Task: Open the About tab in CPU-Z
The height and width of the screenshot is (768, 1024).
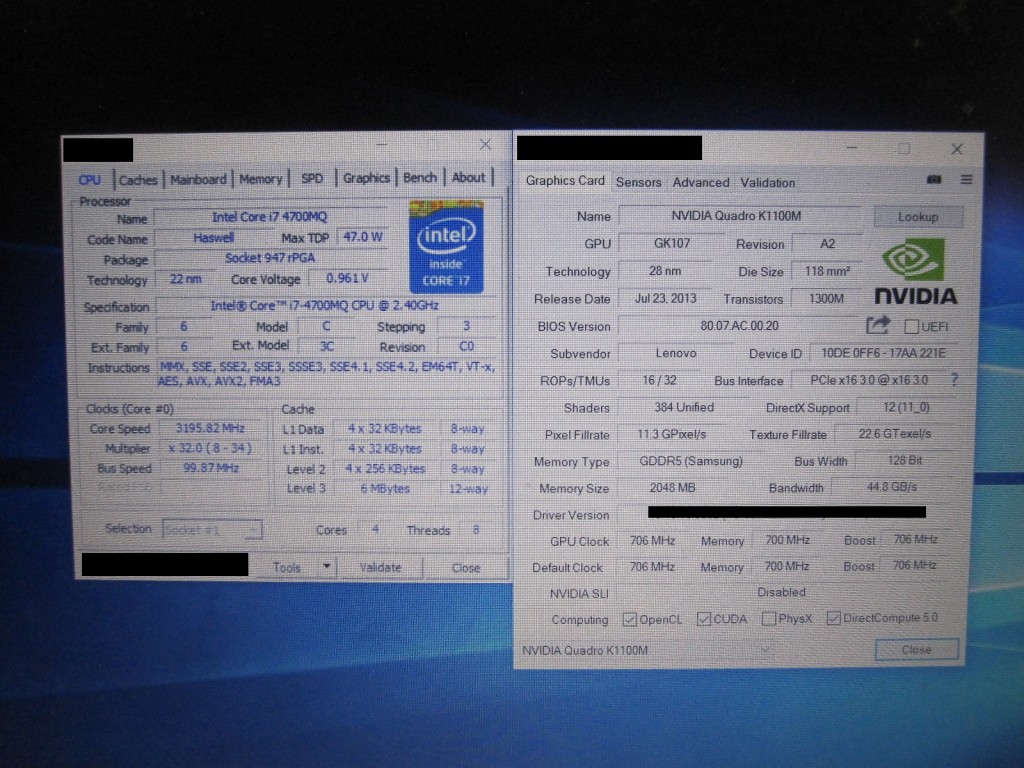Action: pyautogui.click(x=469, y=177)
